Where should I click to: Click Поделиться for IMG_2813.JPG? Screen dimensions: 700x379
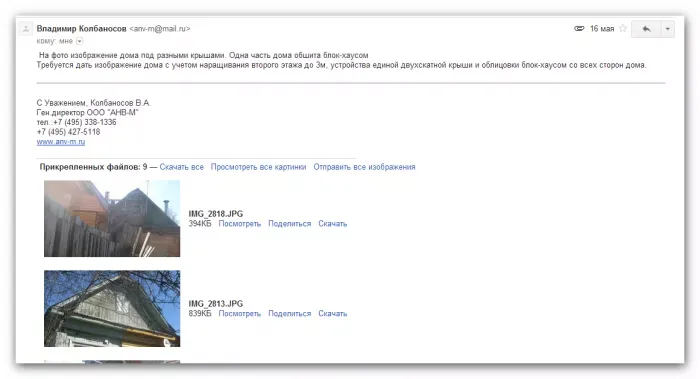point(289,313)
